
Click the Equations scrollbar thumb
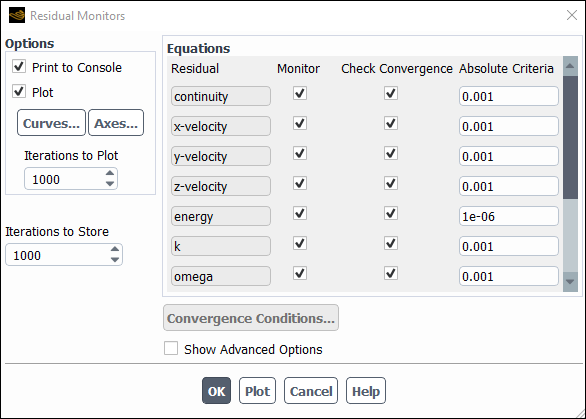(x=570, y=137)
